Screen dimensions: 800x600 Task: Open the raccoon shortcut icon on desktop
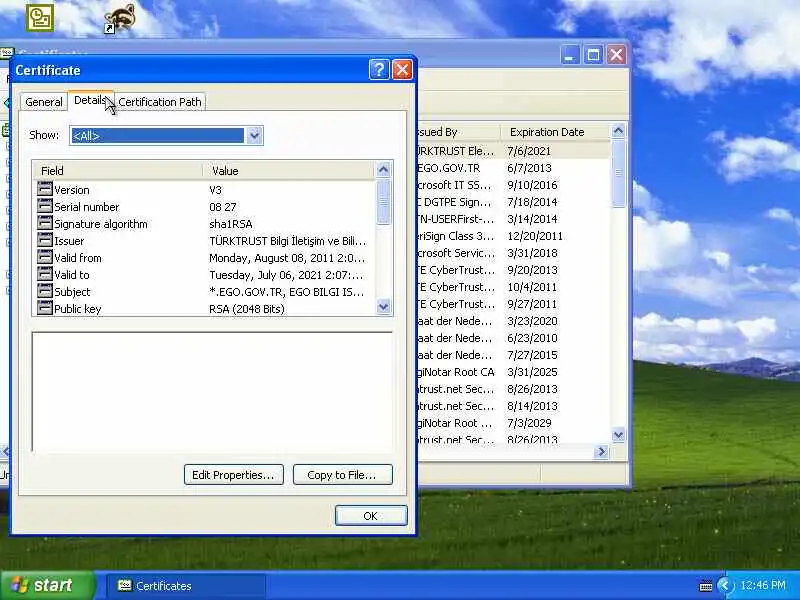[120, 18]
